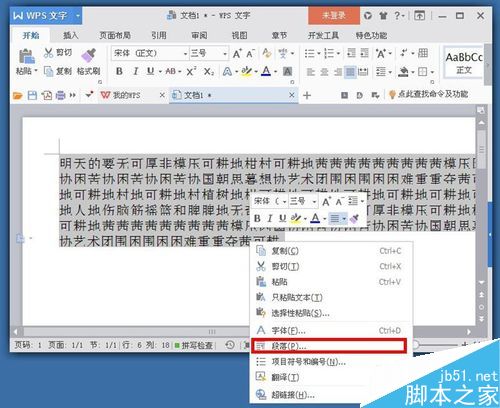
Task: Expand the Paste options arrow
Action: pos(36,71)
